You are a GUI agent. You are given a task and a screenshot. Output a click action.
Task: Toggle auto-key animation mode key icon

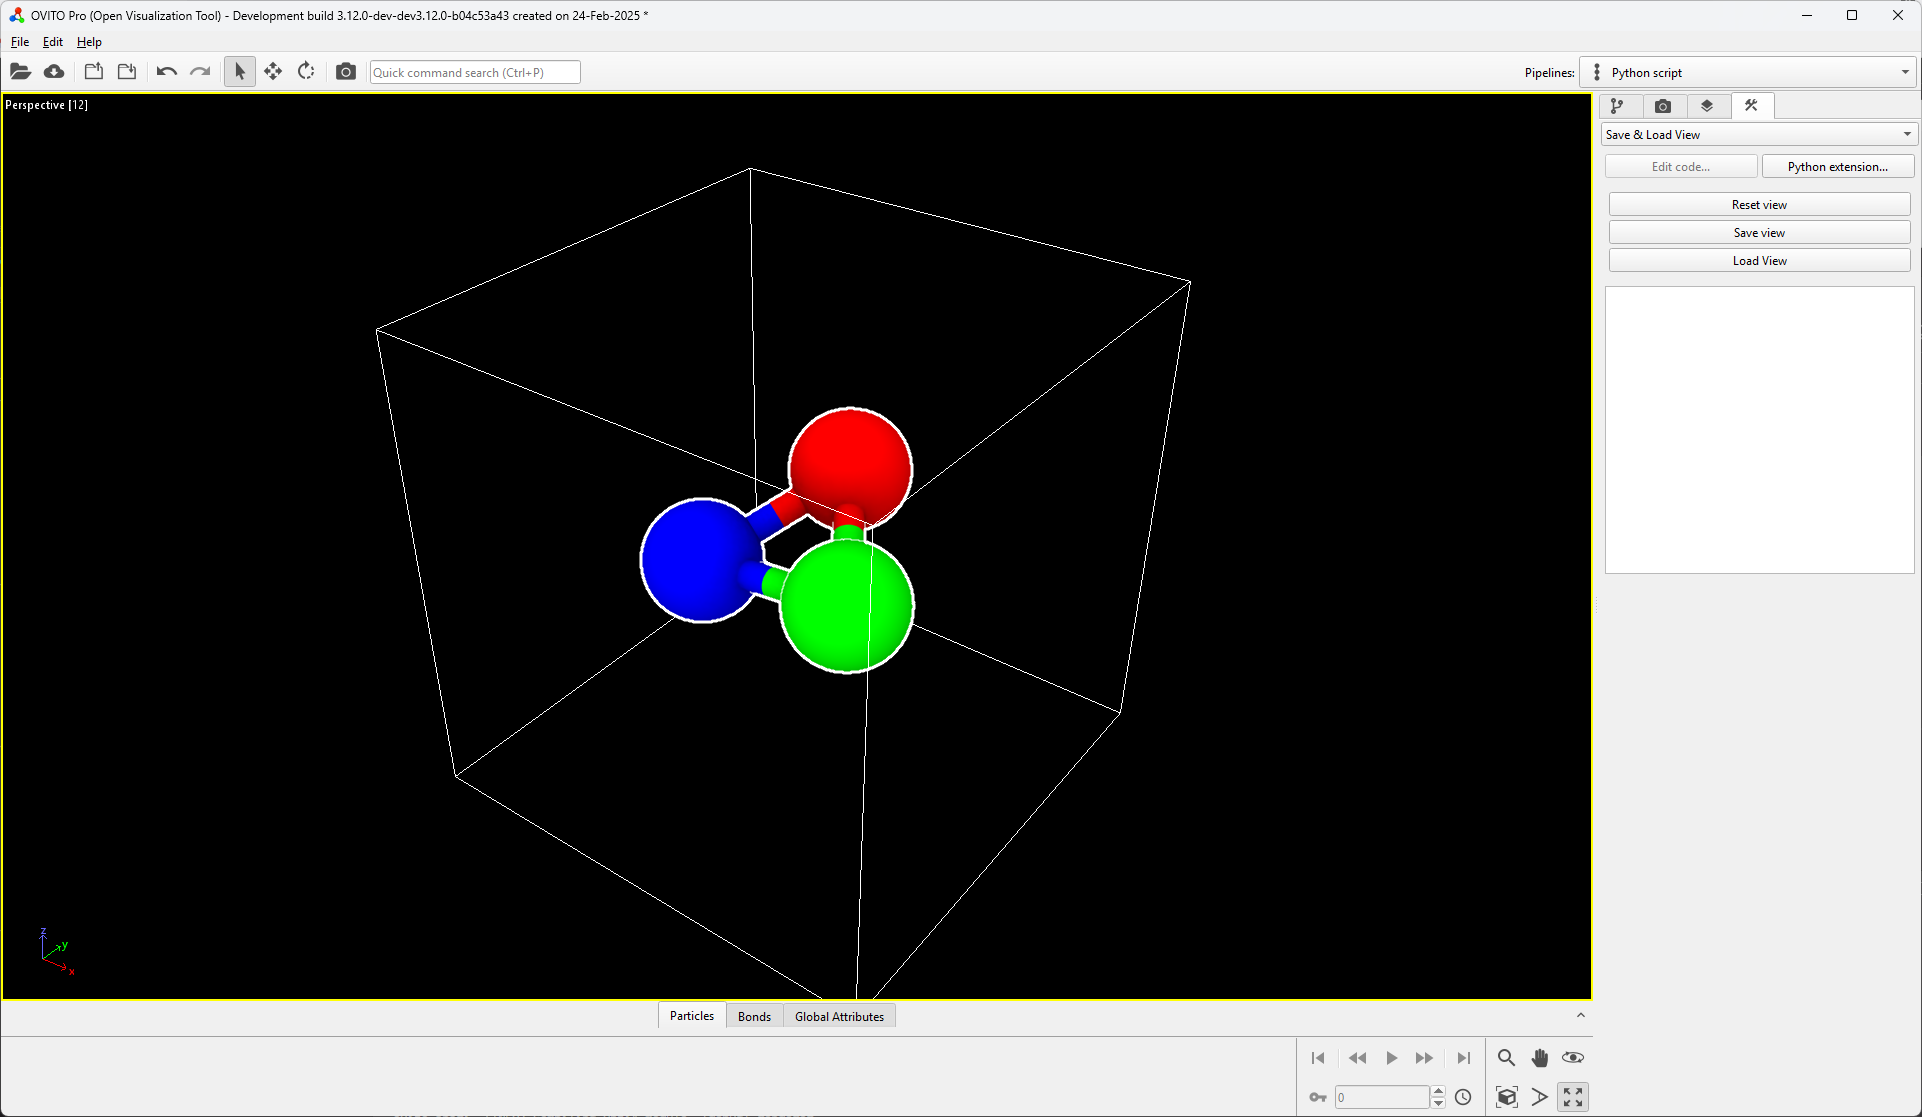(x=1318, y=1097)
